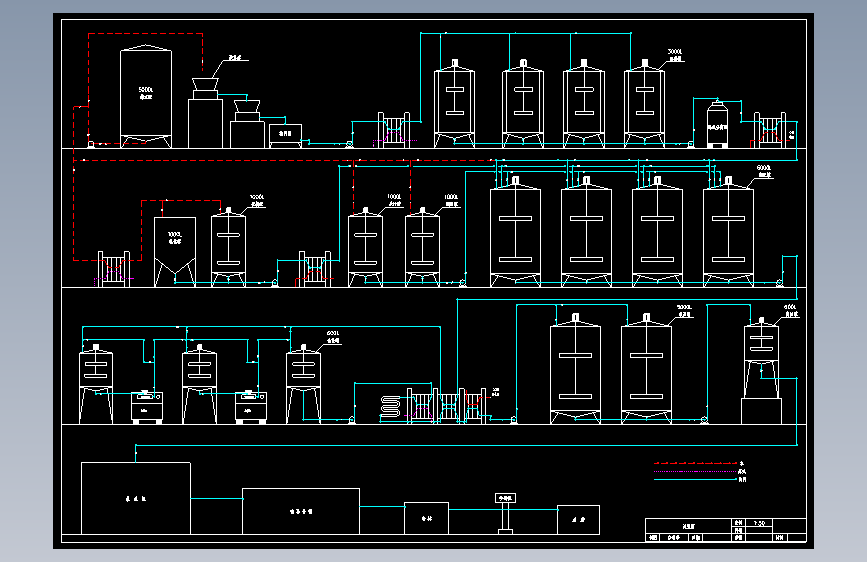Select the tall 5000L storage tank

coord(146,96)
